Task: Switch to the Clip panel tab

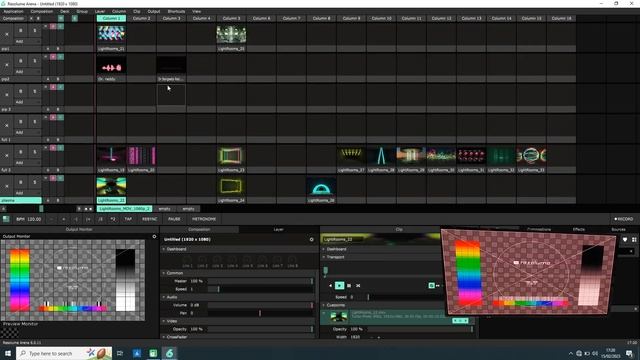Action: tap(399, 229)
